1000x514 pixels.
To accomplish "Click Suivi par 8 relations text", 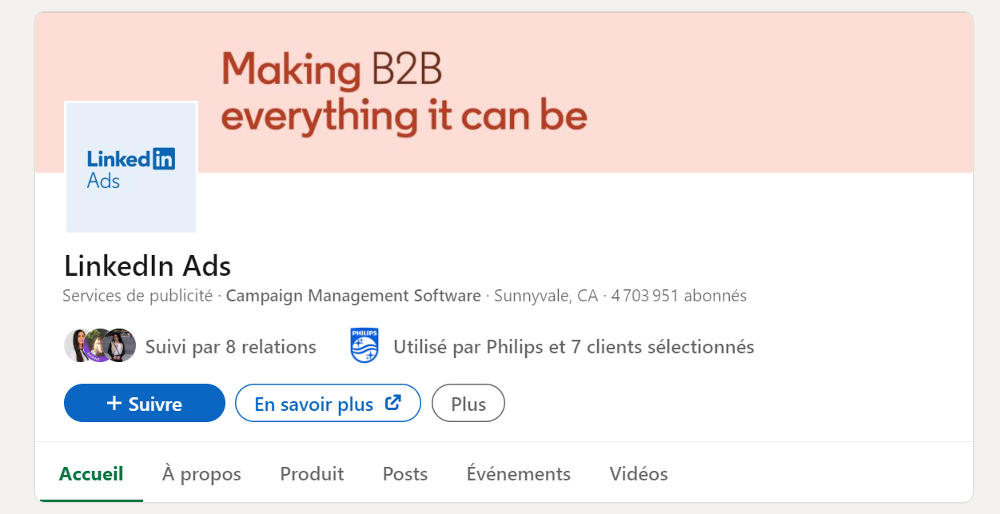I will [x=231, y=347].
